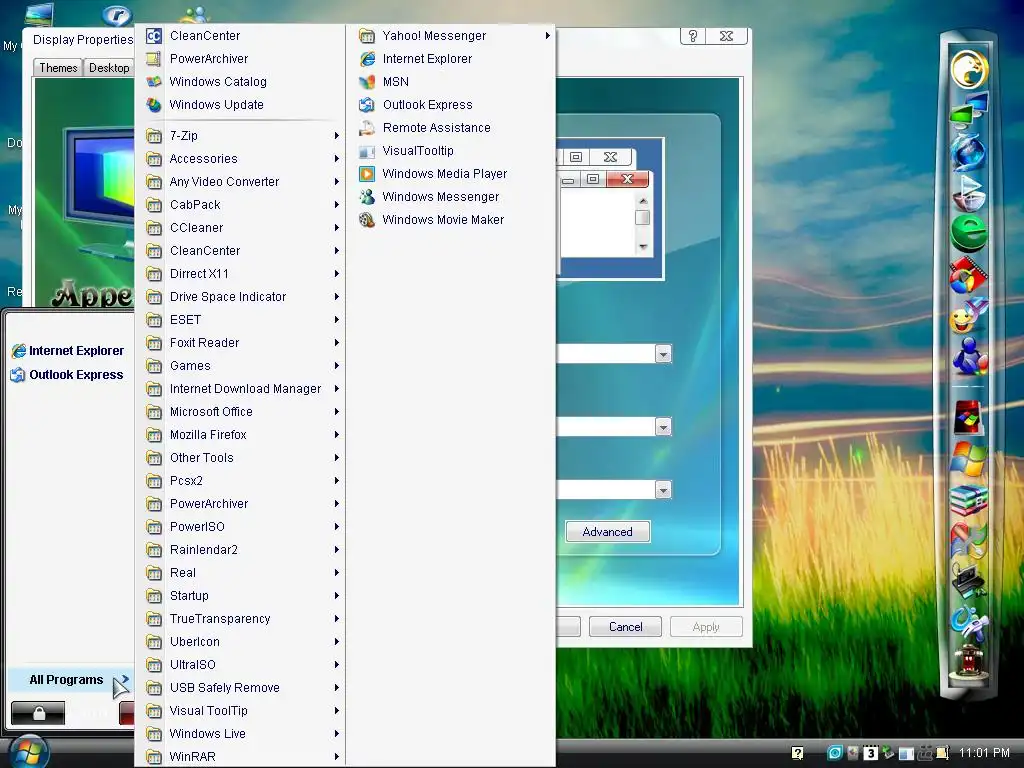Click Cancel in Display Properties
The width and height of the screenshot is (1024, 768).
[625, 627]
